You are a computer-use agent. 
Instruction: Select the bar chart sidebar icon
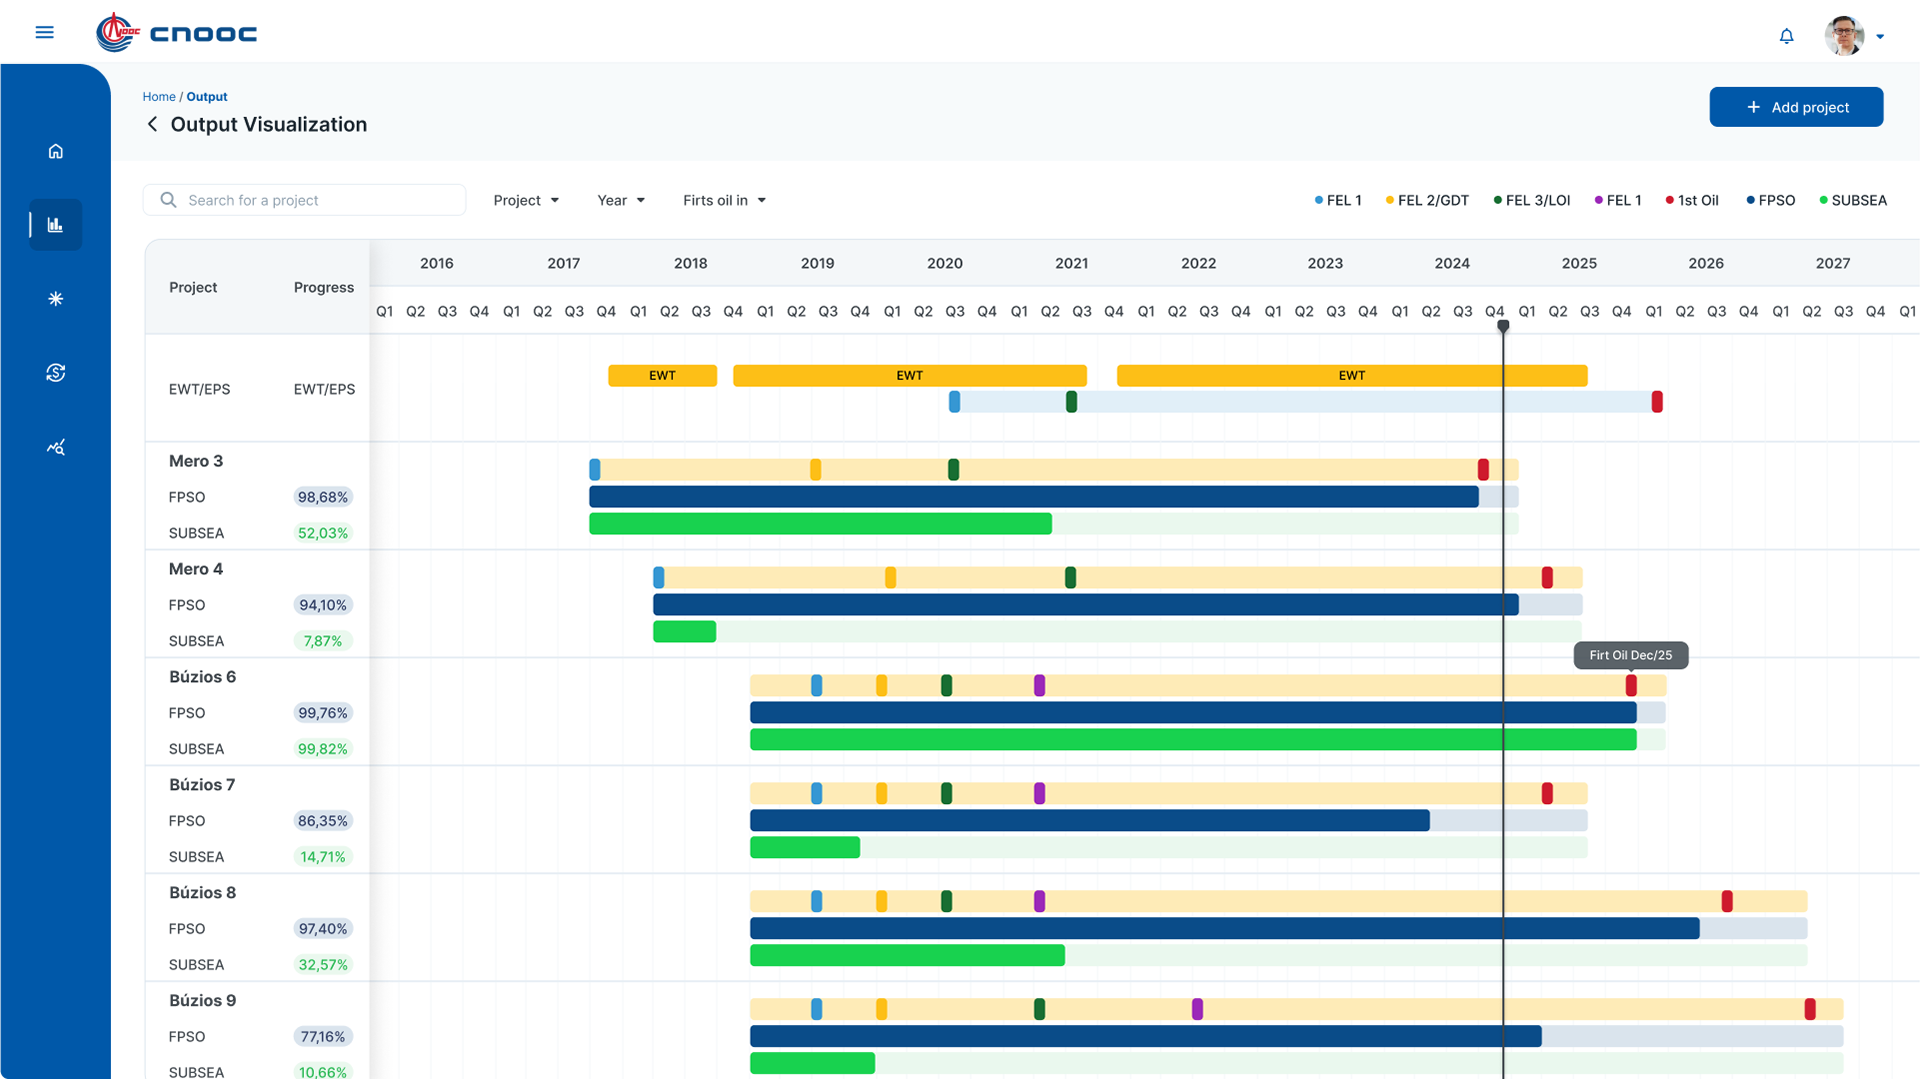tap(56, 225)
